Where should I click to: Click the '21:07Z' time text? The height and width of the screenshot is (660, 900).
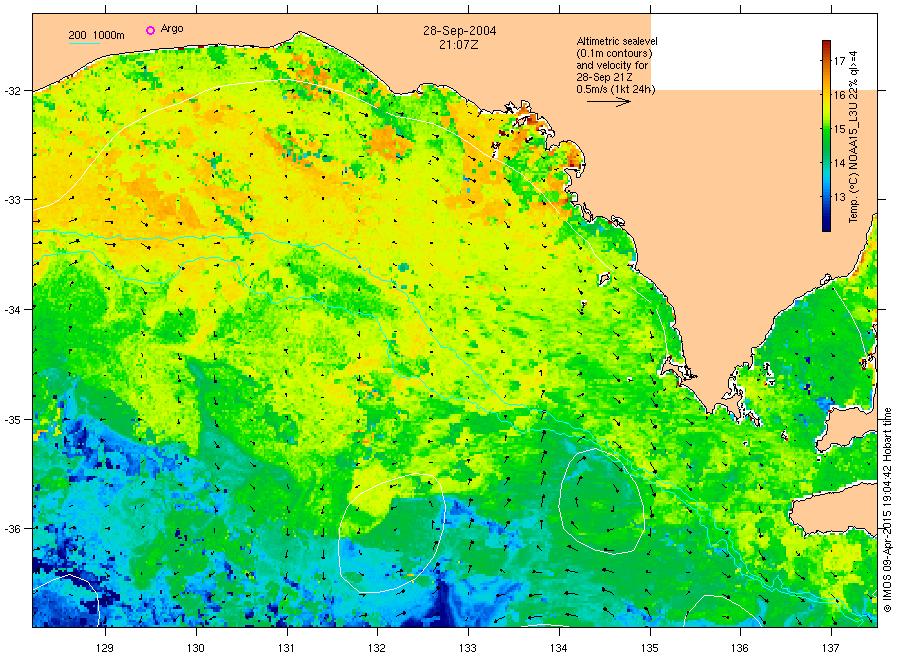[x=459, y=44]
